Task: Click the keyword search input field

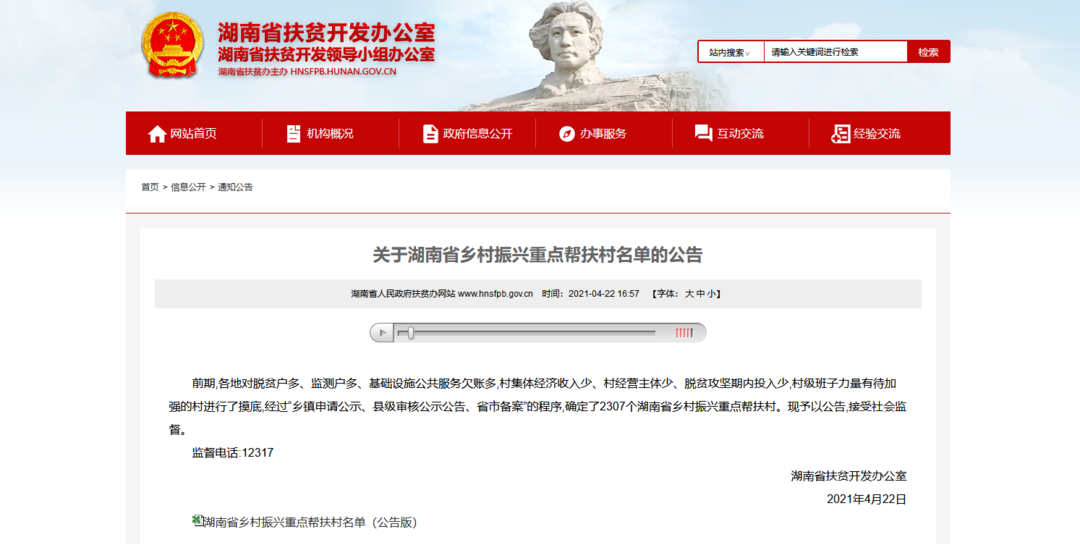Action: point(836,52)
